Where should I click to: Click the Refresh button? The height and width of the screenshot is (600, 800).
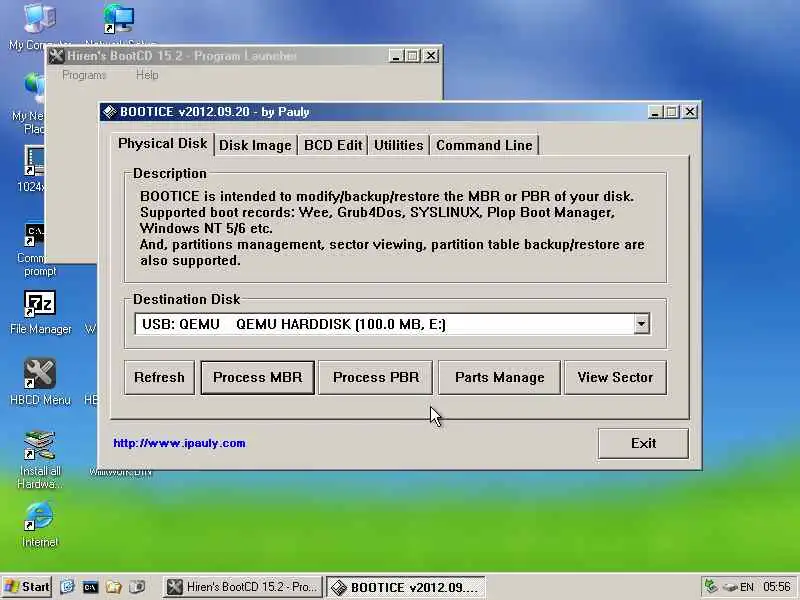tap(159, 378)
